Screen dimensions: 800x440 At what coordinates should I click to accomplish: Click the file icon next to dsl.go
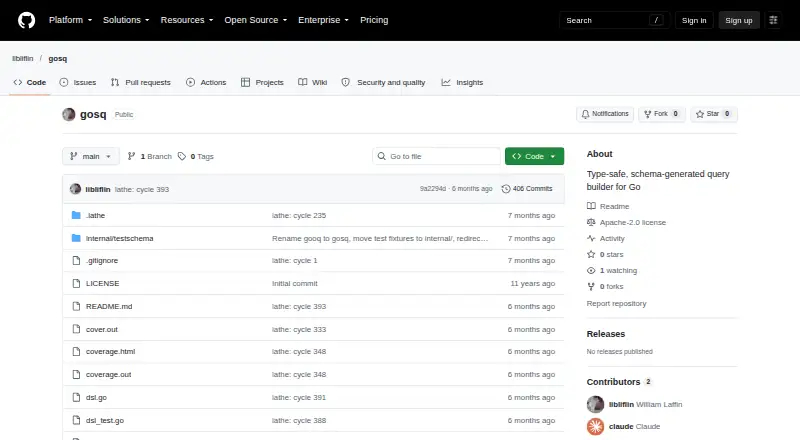click(x=76, y=398)
